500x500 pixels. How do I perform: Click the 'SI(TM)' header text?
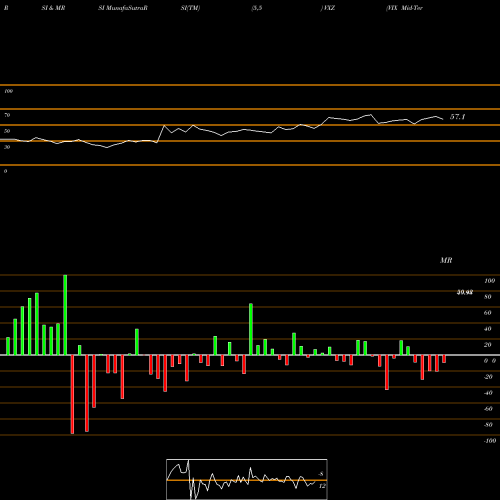[190, 8]
